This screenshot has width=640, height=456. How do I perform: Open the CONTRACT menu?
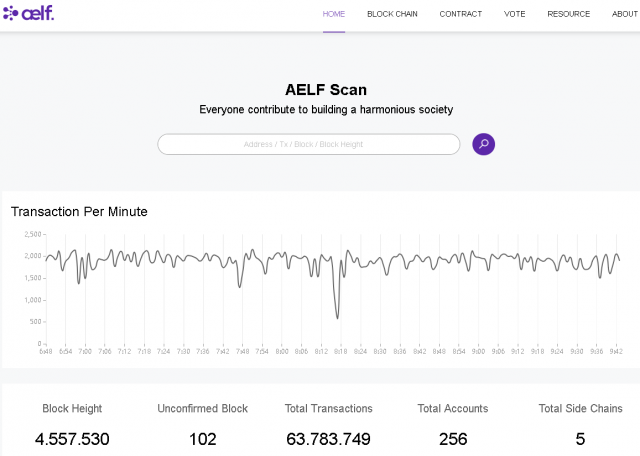(x=460, y=14)
